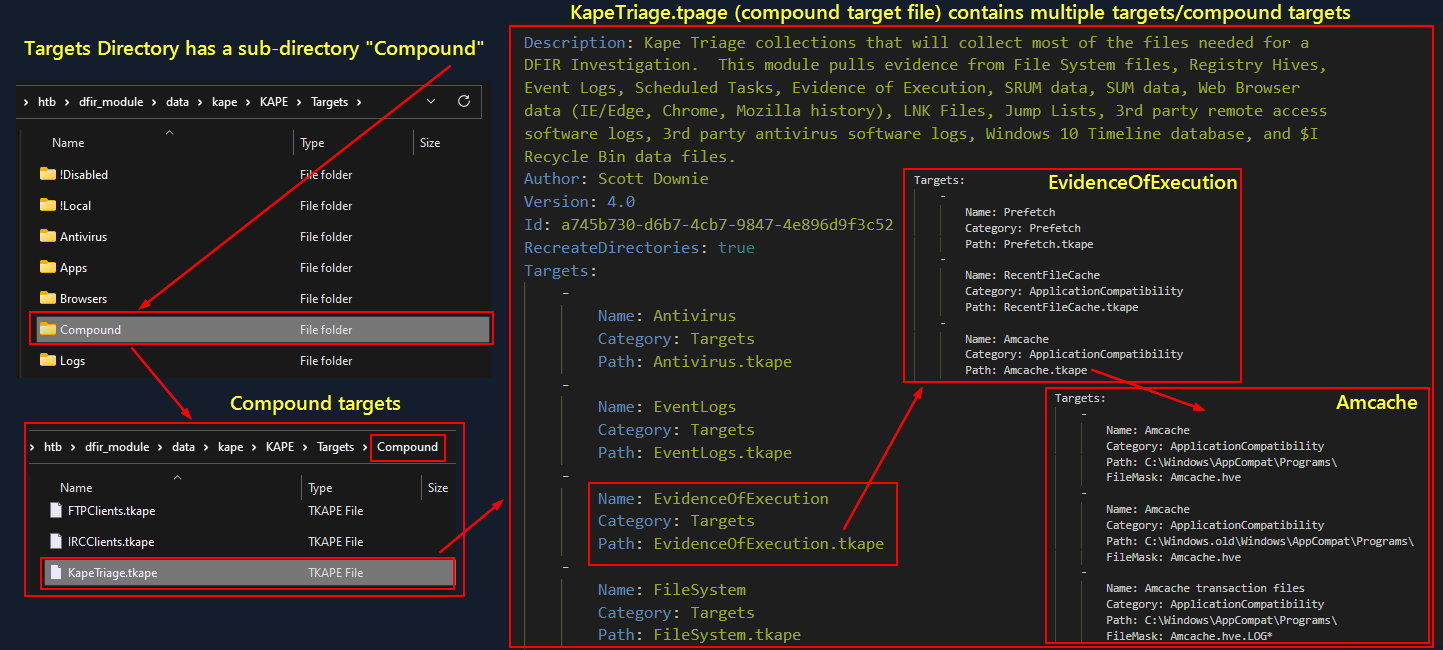Open the address bar history dropdown
This screenshot has width=1443, height=650.
(x=431, y=102)
